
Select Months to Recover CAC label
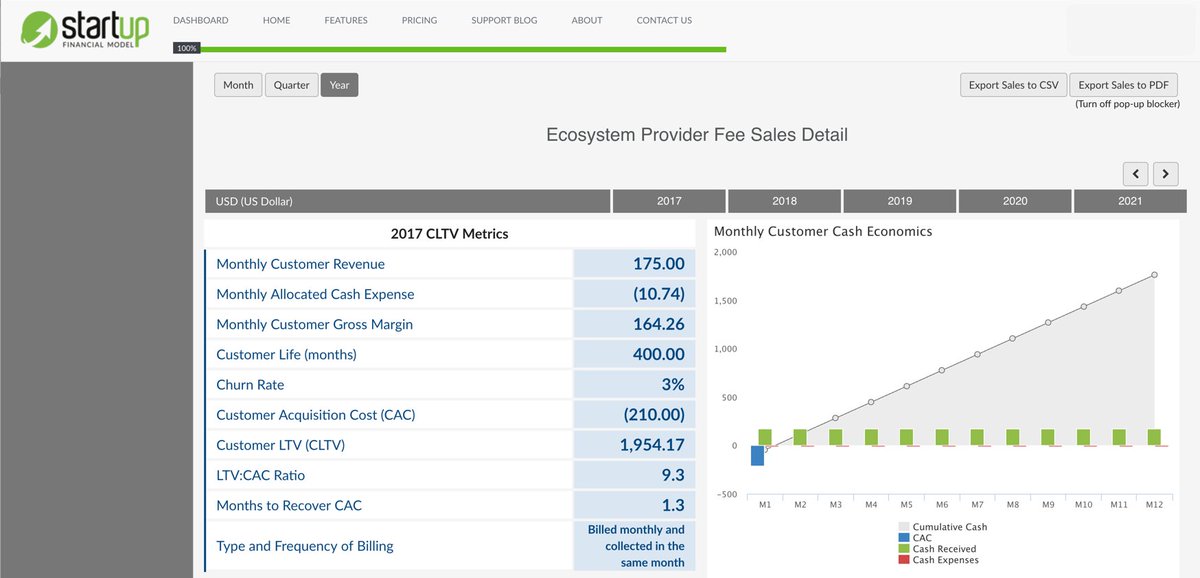(291, 505)
